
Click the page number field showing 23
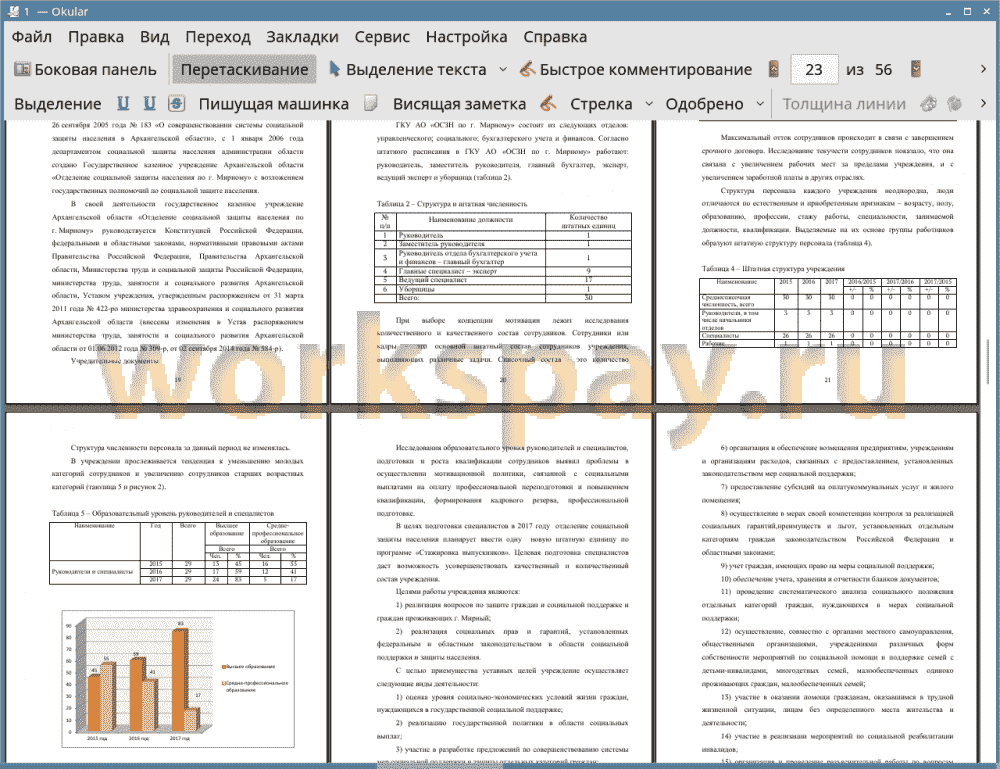(x=814, y=70)
